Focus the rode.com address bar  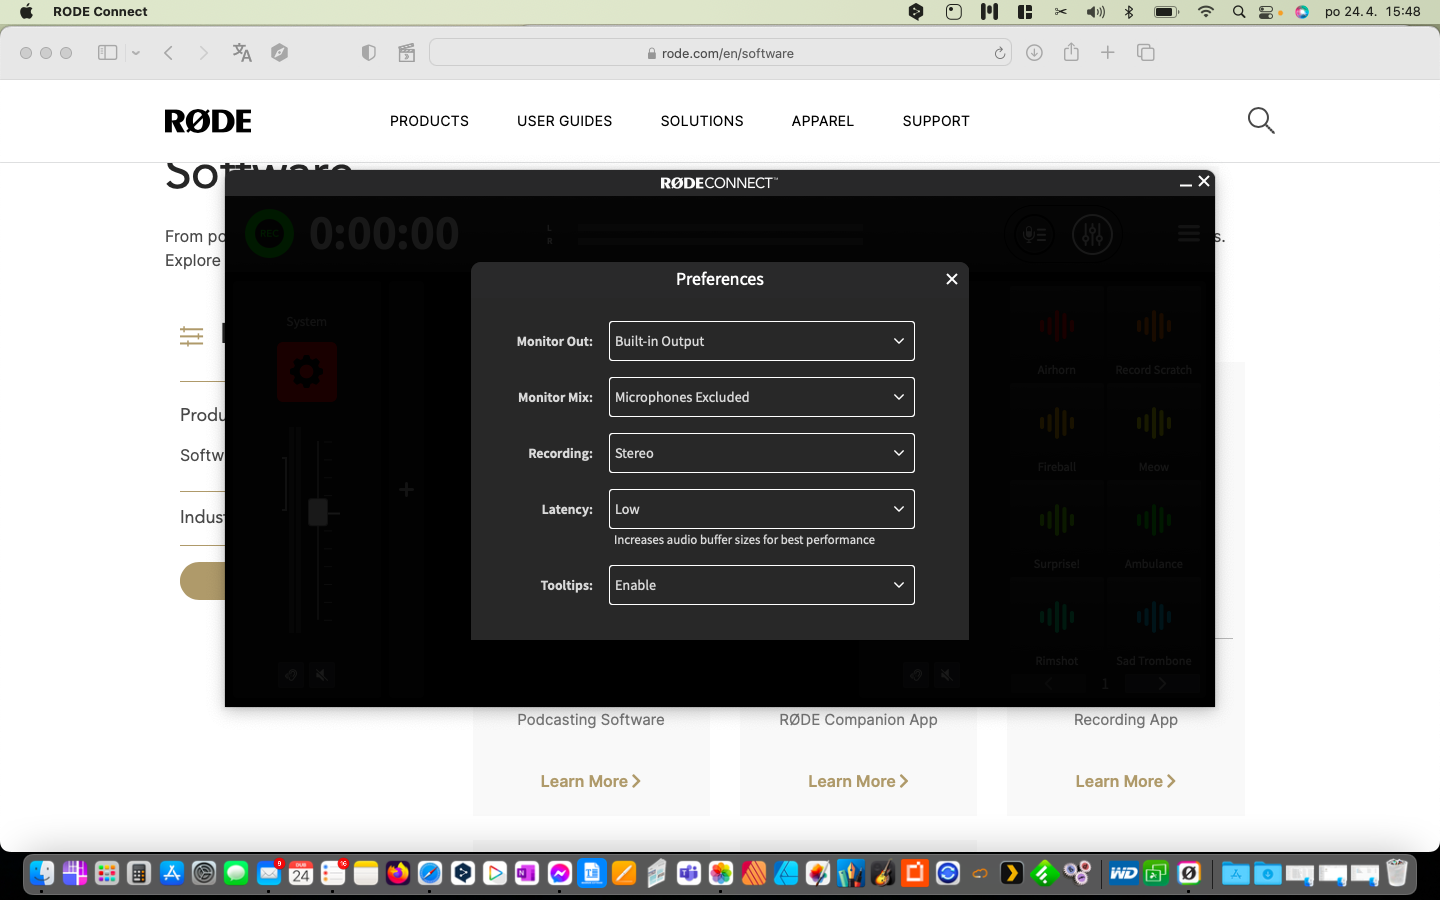[x=720, y=53]
